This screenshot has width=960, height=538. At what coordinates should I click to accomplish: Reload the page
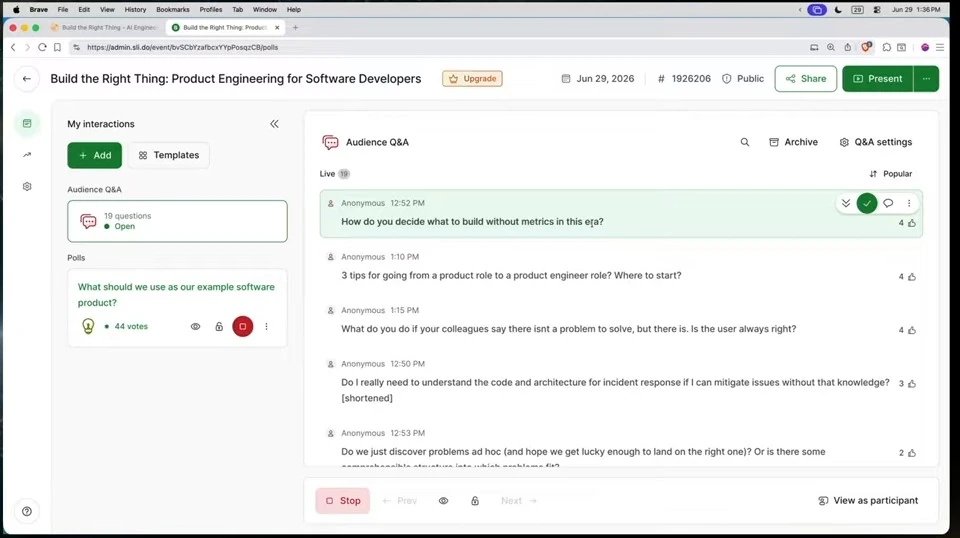(x=42, y=47)
